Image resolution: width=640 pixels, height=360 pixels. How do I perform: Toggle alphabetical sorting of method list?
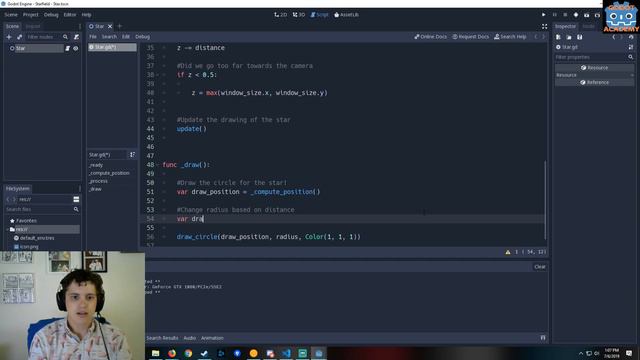132,155
